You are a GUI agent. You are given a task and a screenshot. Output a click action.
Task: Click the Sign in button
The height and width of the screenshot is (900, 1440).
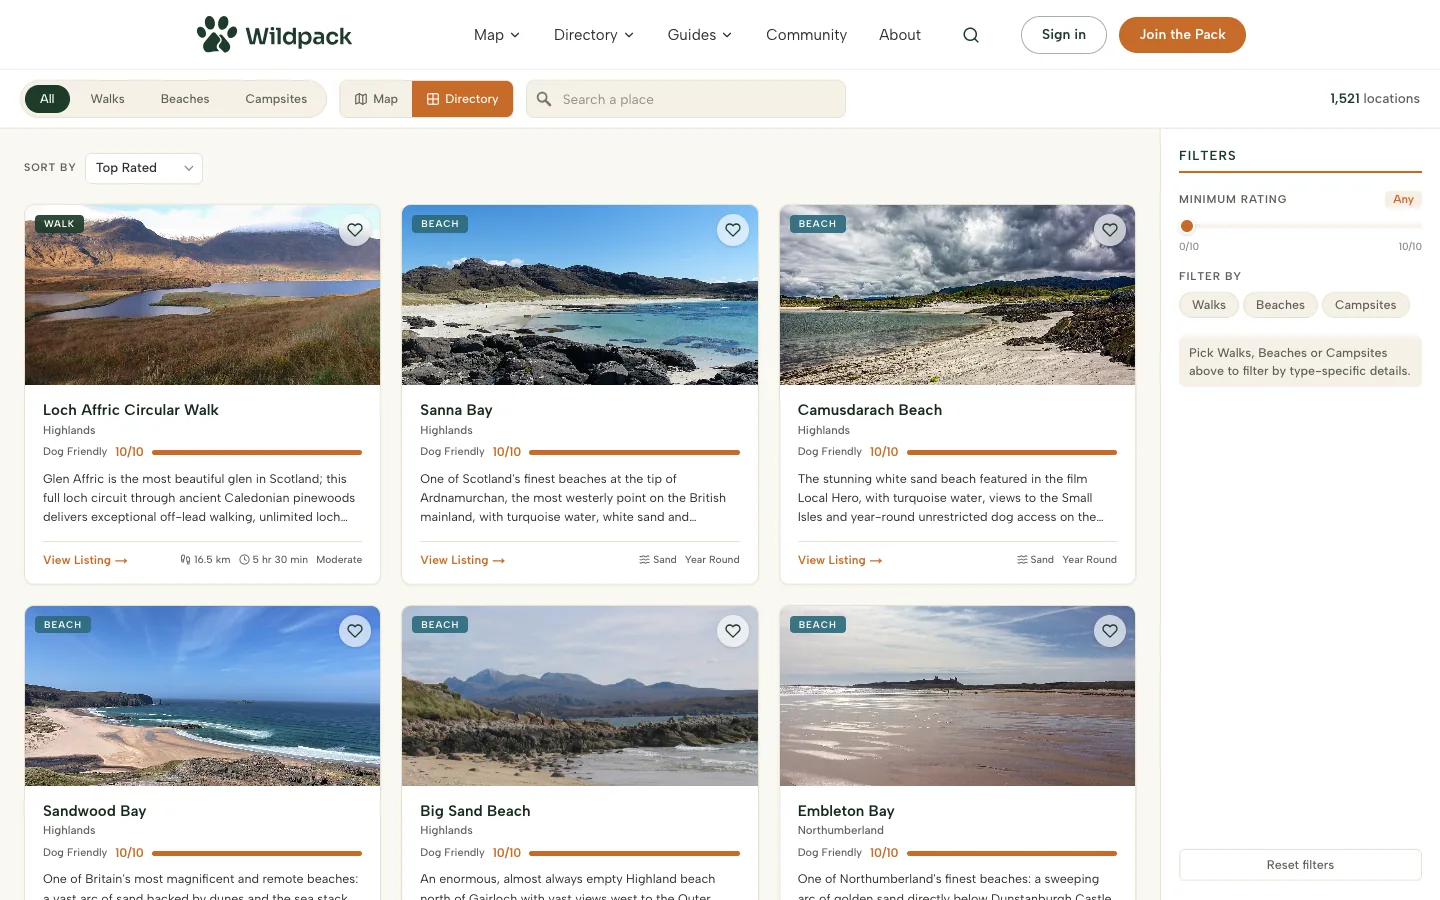(x=1064, y=35)
